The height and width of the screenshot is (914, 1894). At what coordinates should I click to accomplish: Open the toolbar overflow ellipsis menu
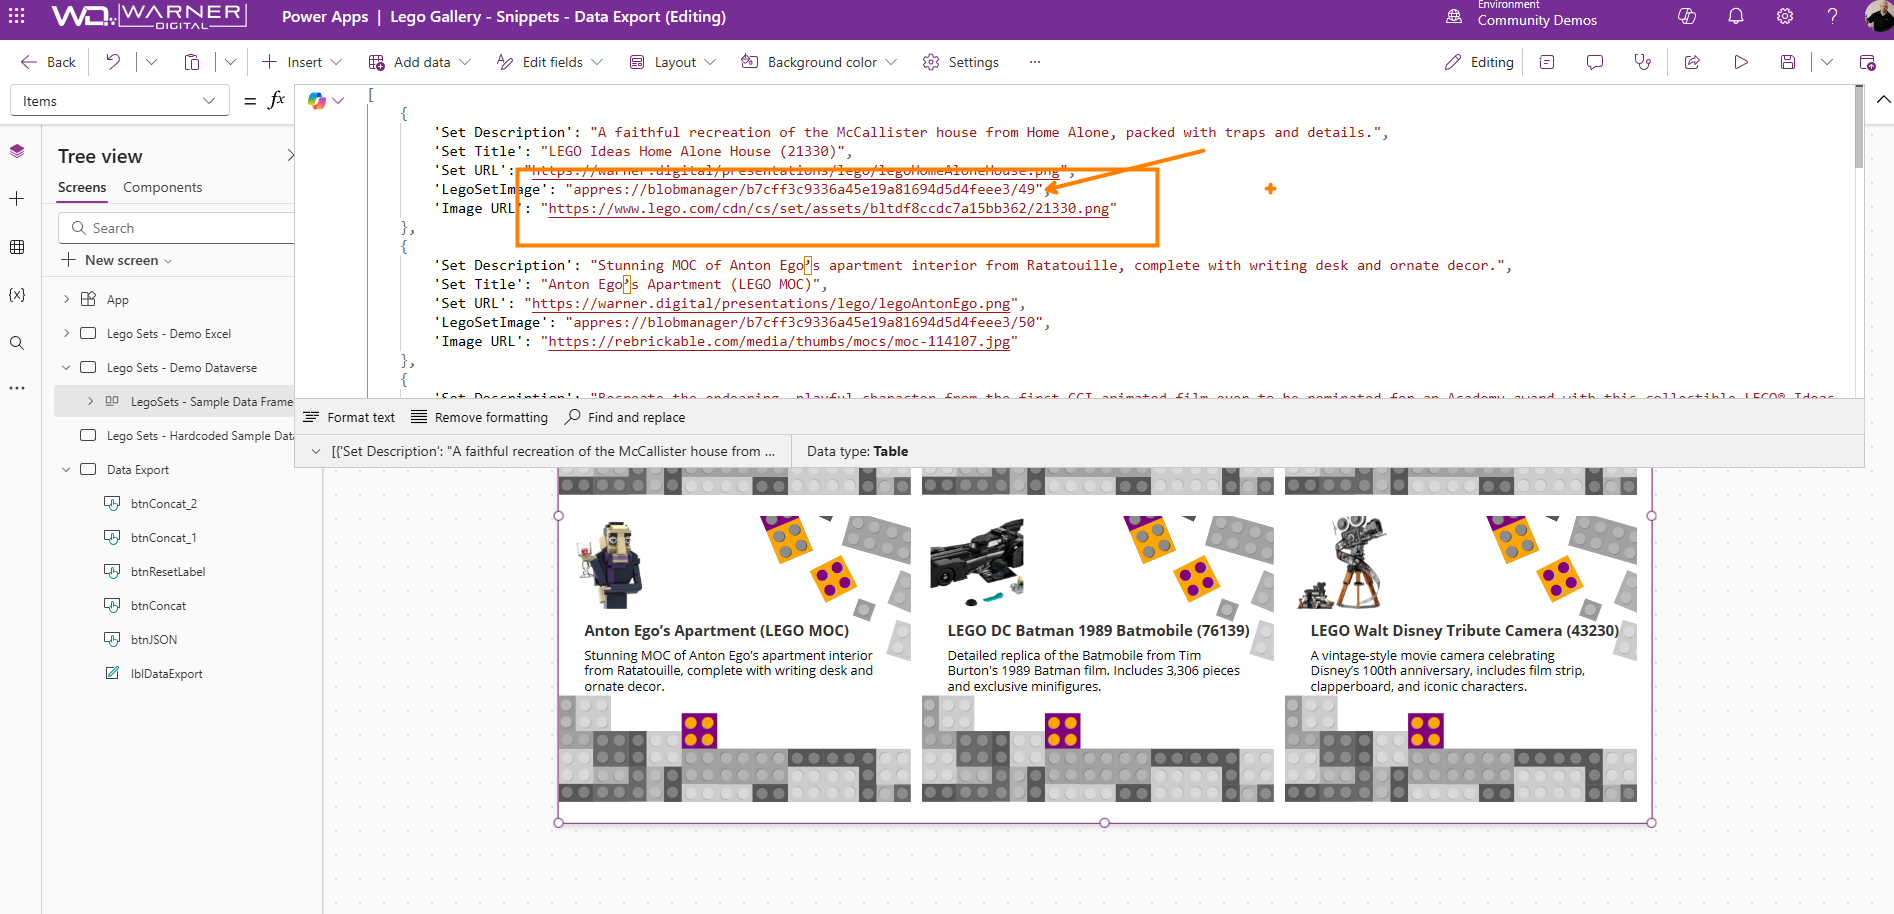click(x=1035, y=62)
